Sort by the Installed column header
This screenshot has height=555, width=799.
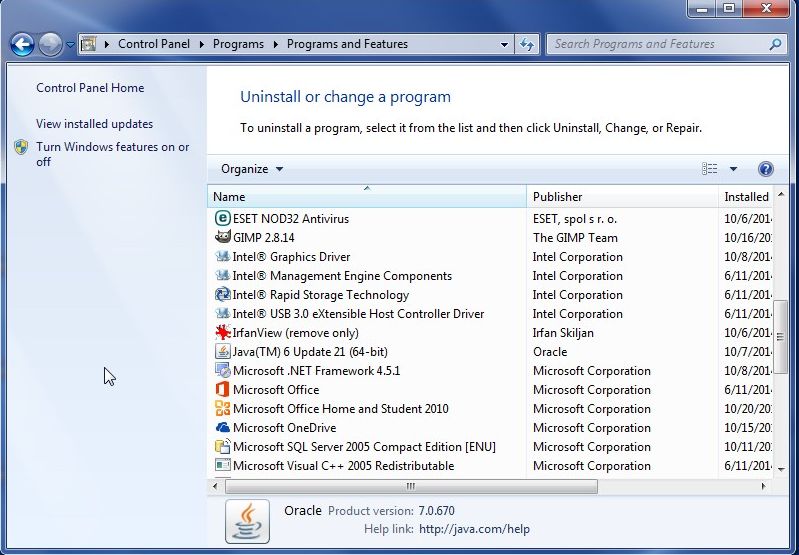click(746, 197)
